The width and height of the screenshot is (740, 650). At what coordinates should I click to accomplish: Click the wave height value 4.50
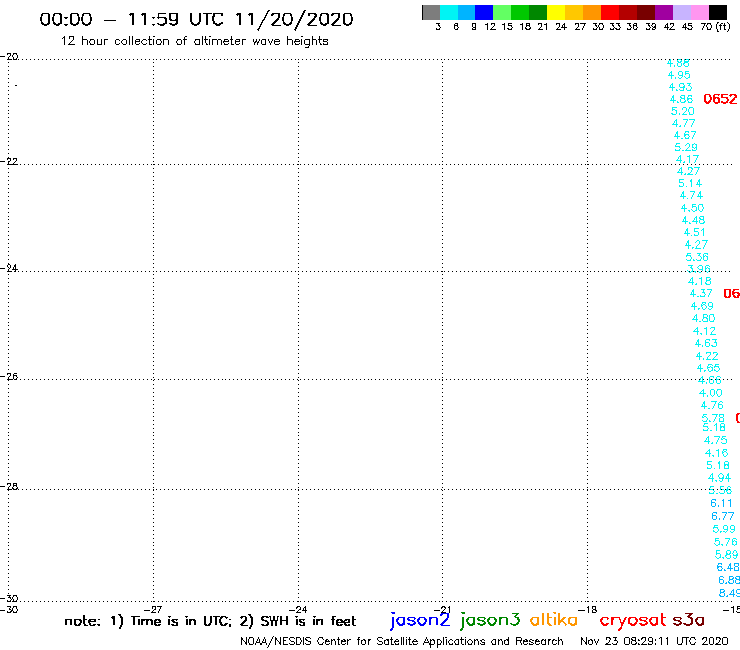click(692, 208)
